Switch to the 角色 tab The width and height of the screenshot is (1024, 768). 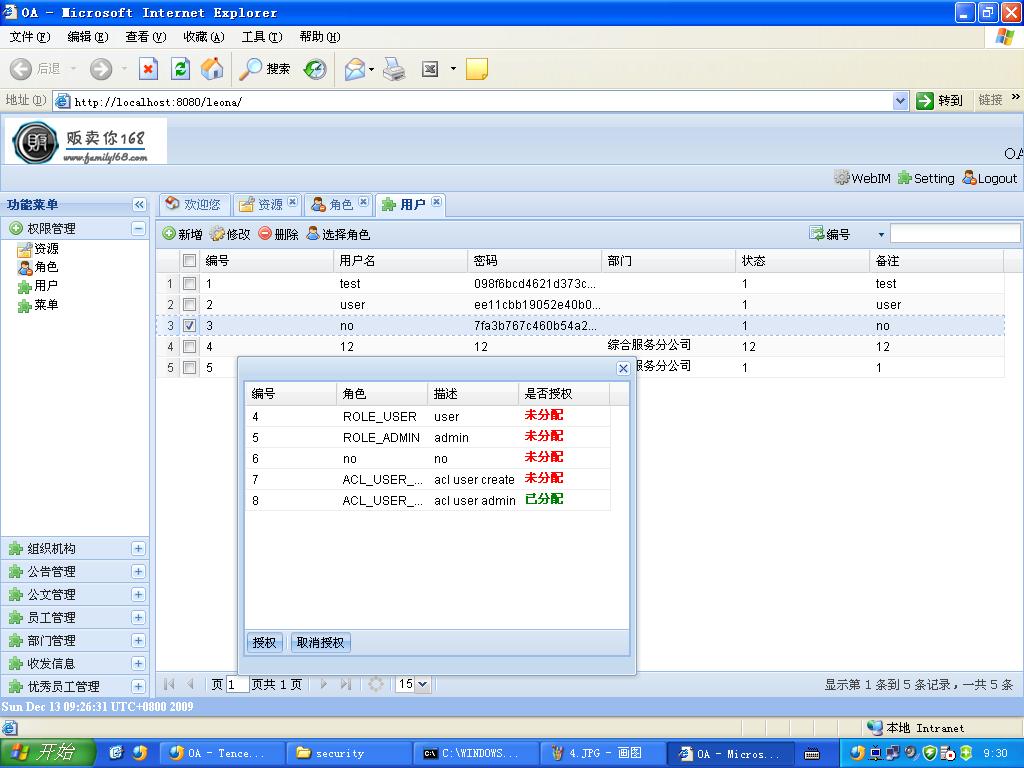click(340, 204)
